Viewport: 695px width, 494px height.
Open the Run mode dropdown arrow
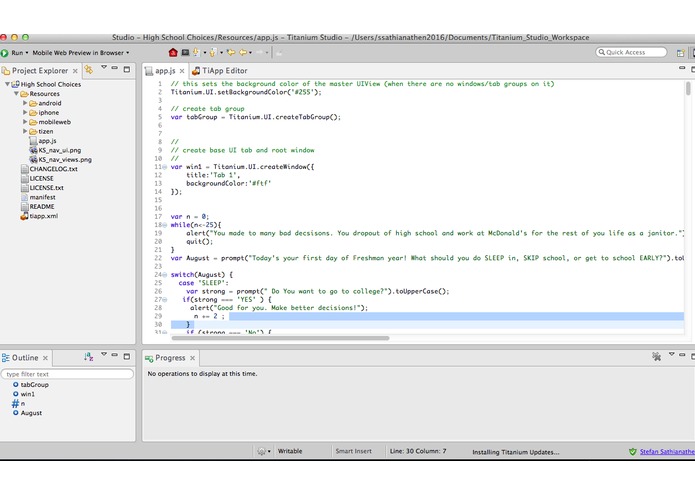[27, 53]
